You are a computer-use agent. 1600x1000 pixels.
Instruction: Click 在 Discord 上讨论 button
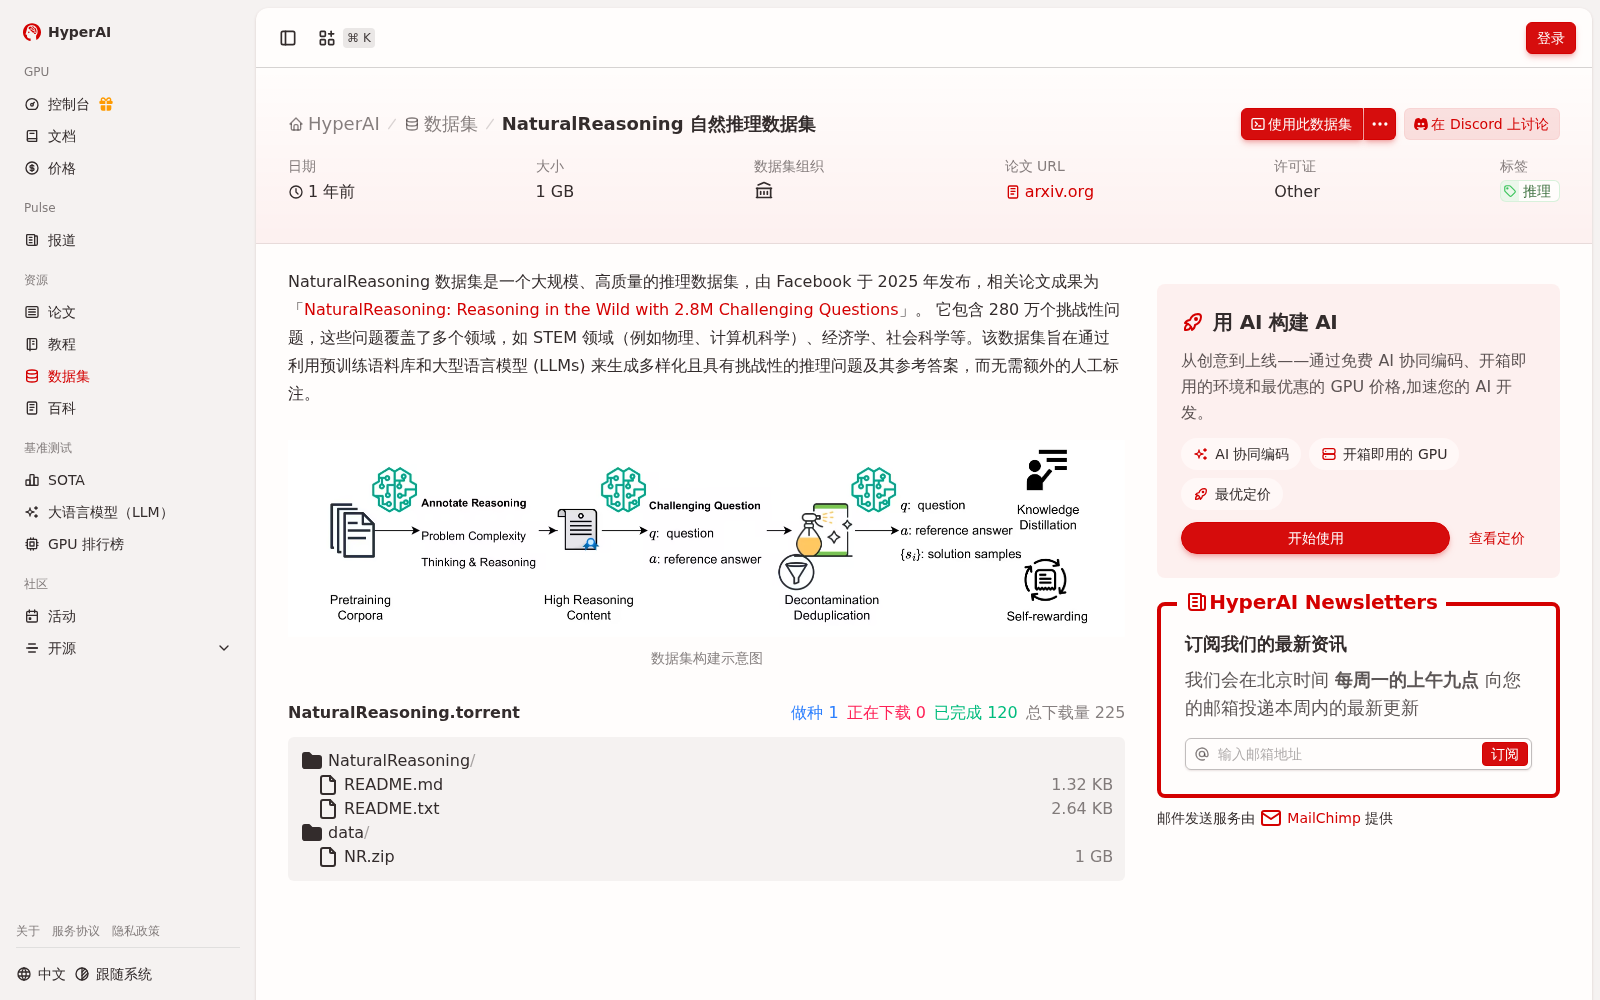[1482, 124]
